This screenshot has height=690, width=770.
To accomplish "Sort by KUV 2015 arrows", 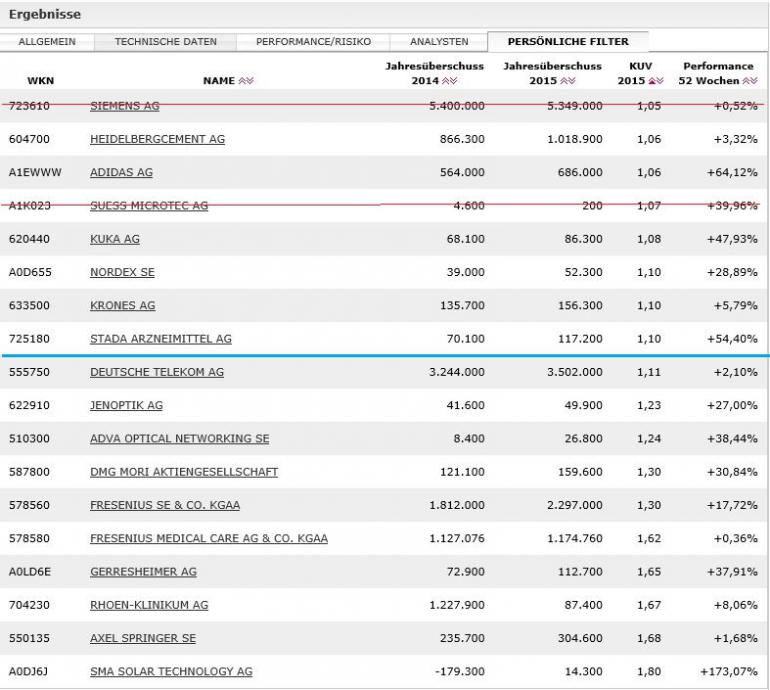I will pos(656,81).
